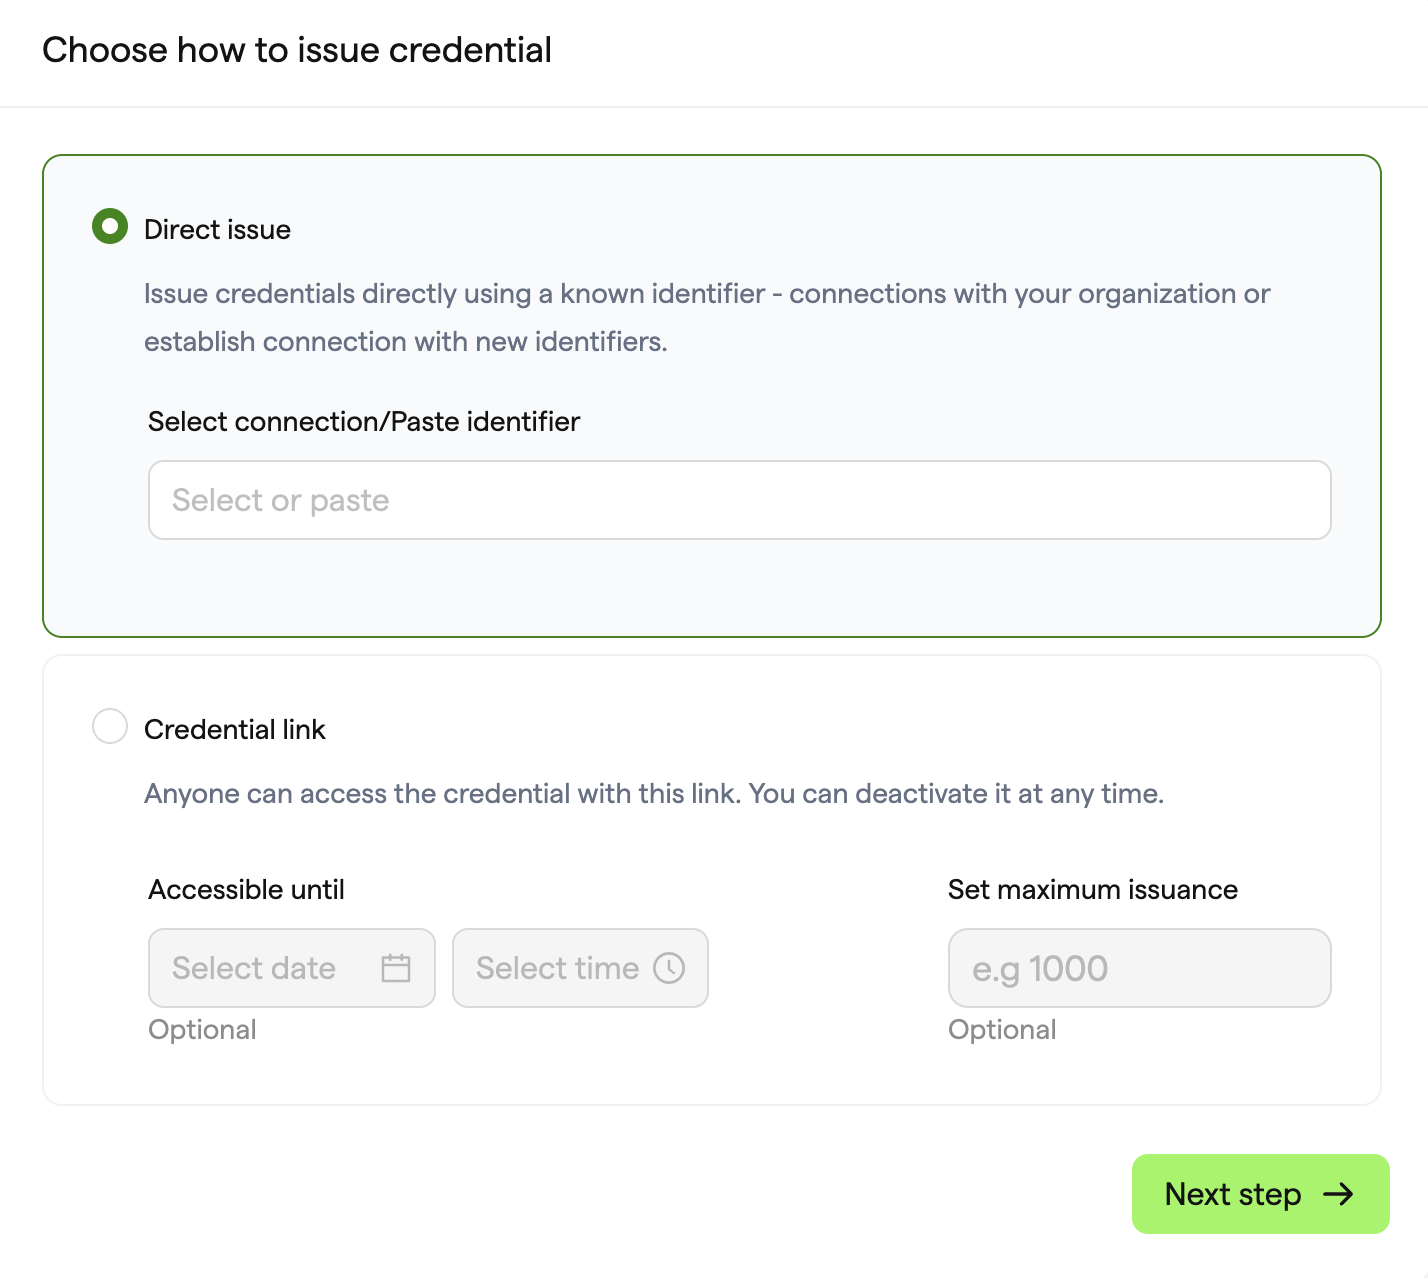1428x1278 pixels.
Task: Click the Select connection/Paste identifier label
Action: [364, 422]
